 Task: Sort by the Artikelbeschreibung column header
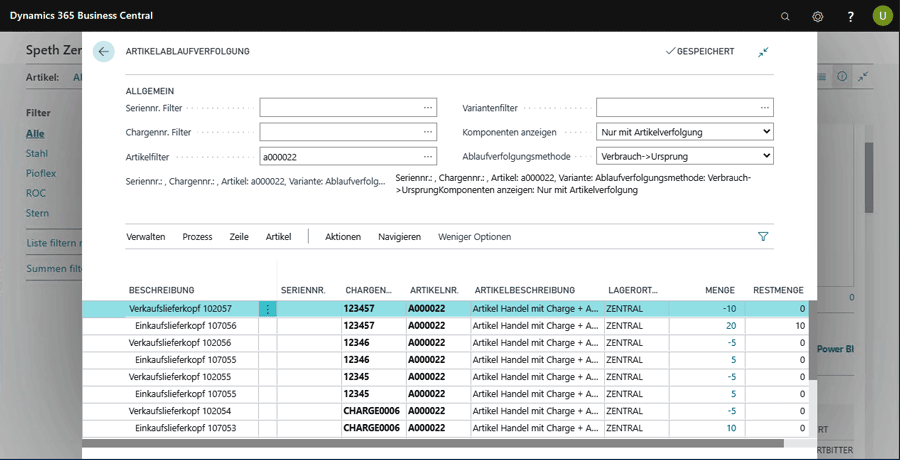[x=525, y=290]
